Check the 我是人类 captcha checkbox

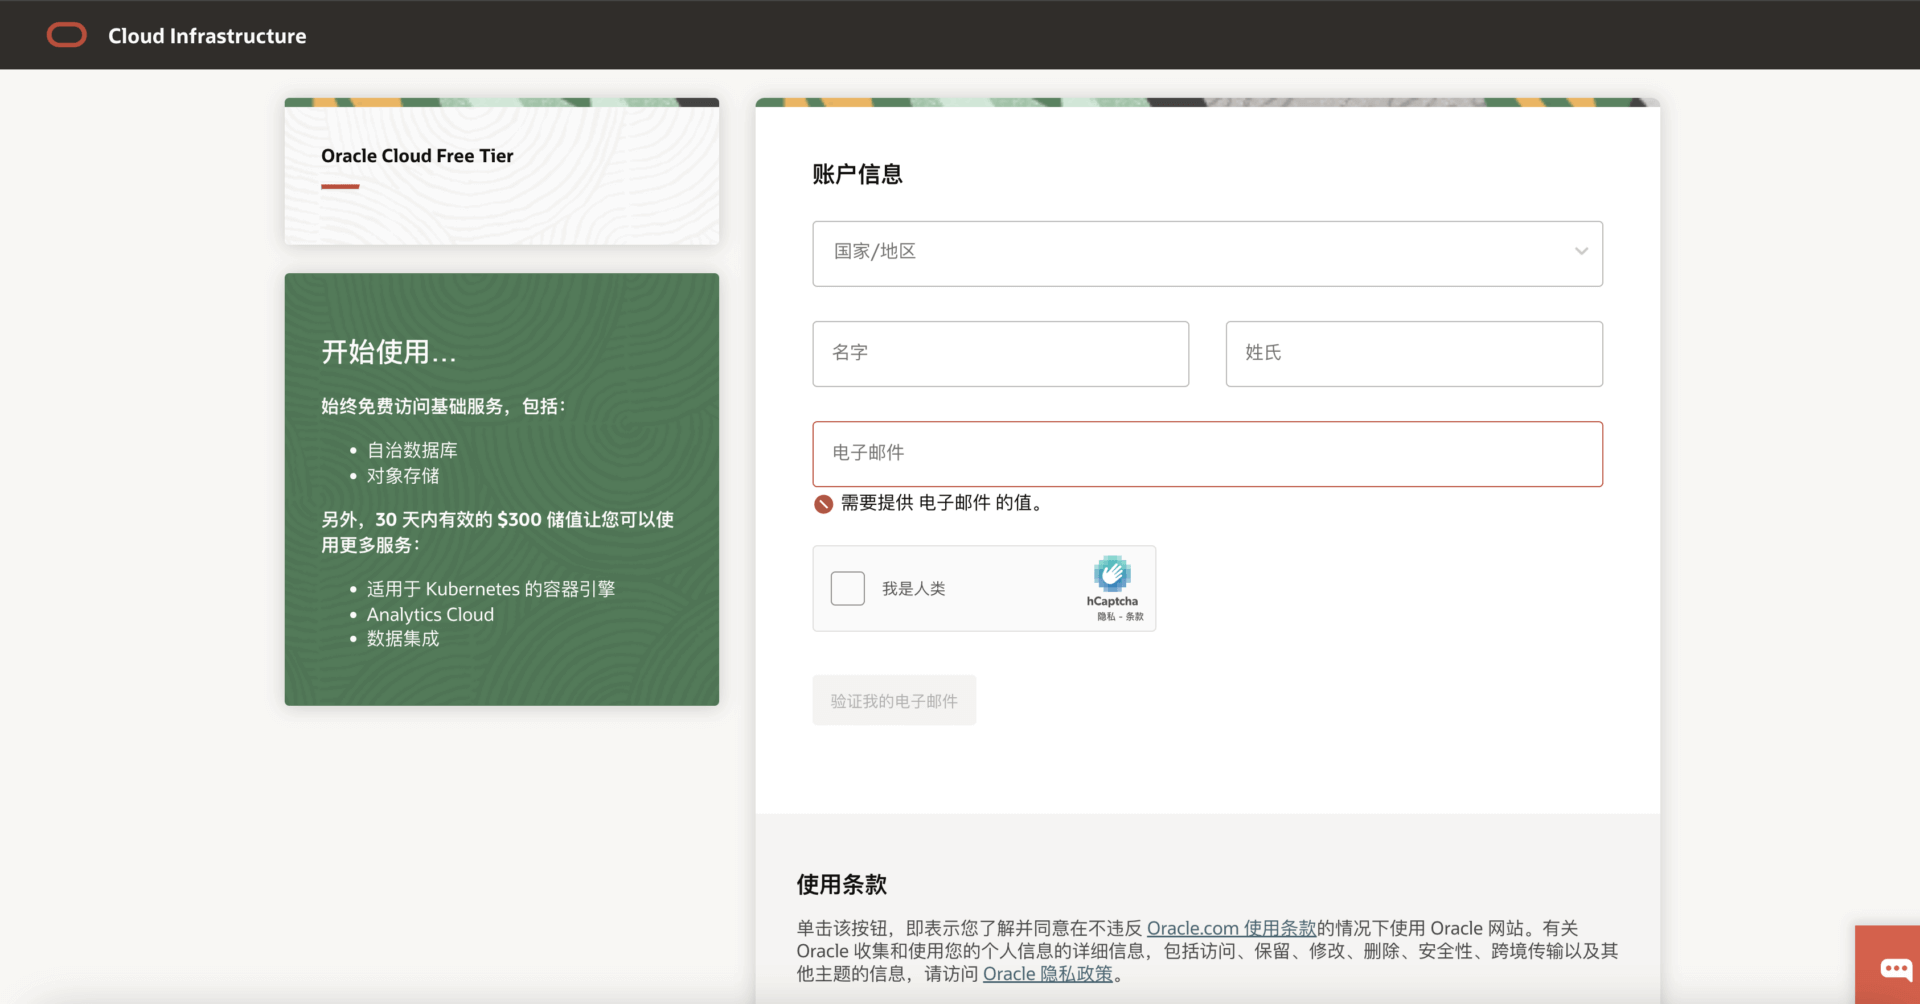(848, 588)
